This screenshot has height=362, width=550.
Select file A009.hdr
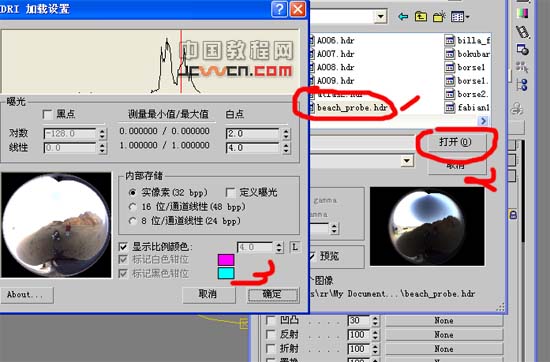click(x=335, y=81)
